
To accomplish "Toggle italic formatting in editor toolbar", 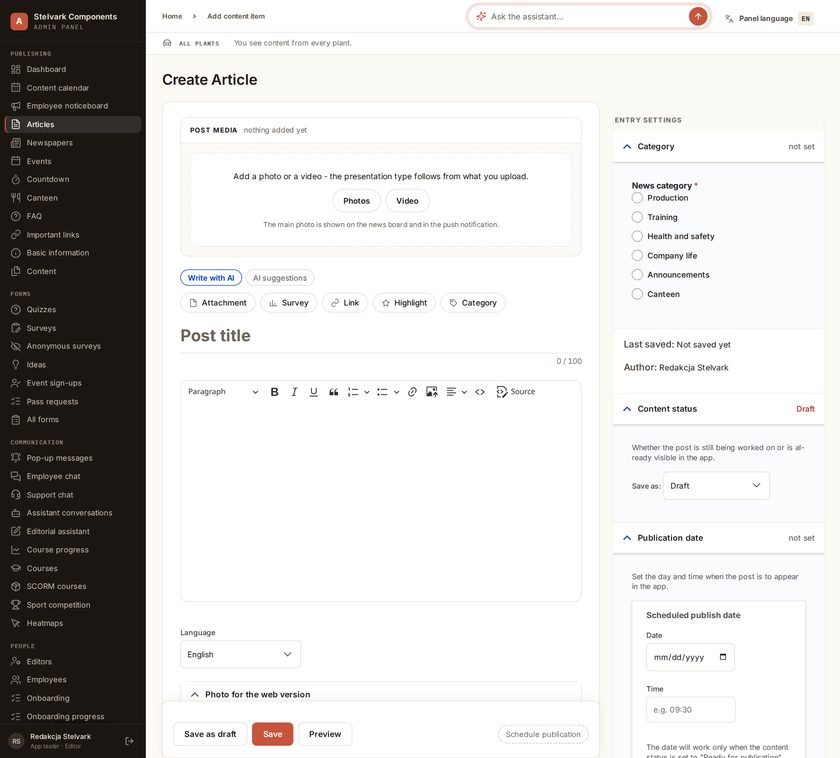I will click(294, 392).
